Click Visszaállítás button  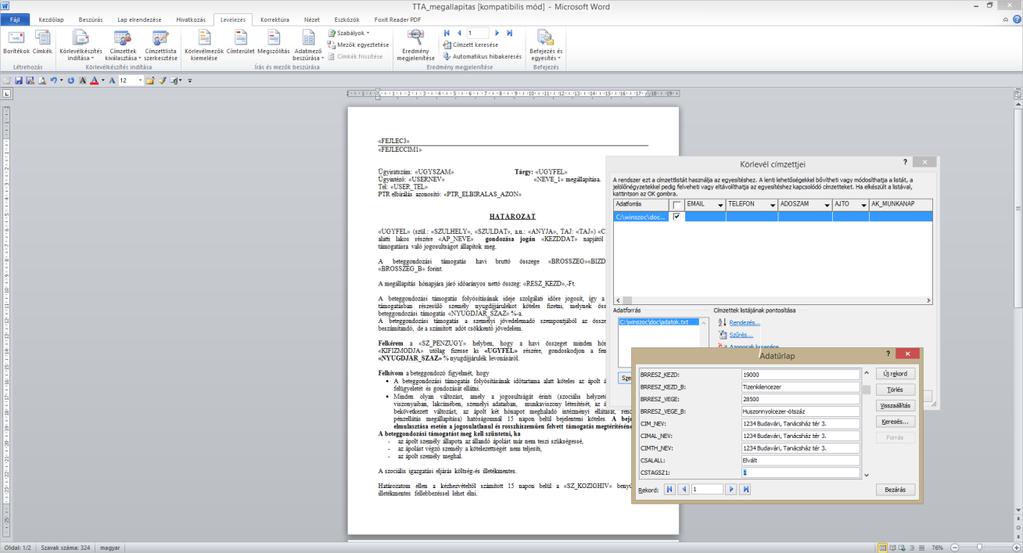pos(895,406)
